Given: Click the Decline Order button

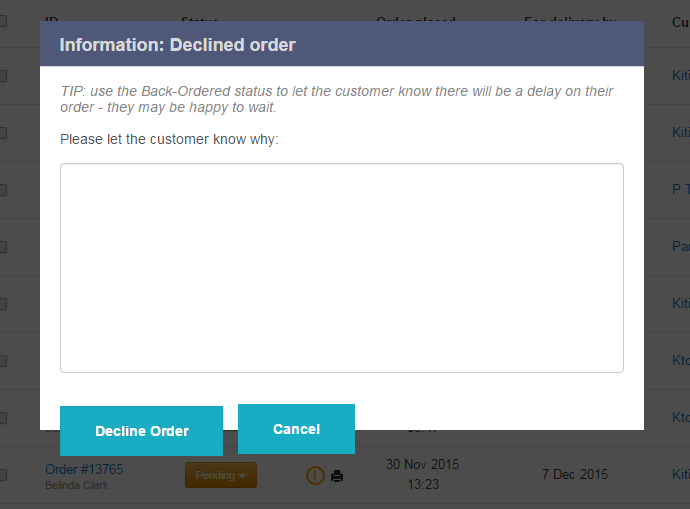Looking at the screenshot, I should [141, 431].
